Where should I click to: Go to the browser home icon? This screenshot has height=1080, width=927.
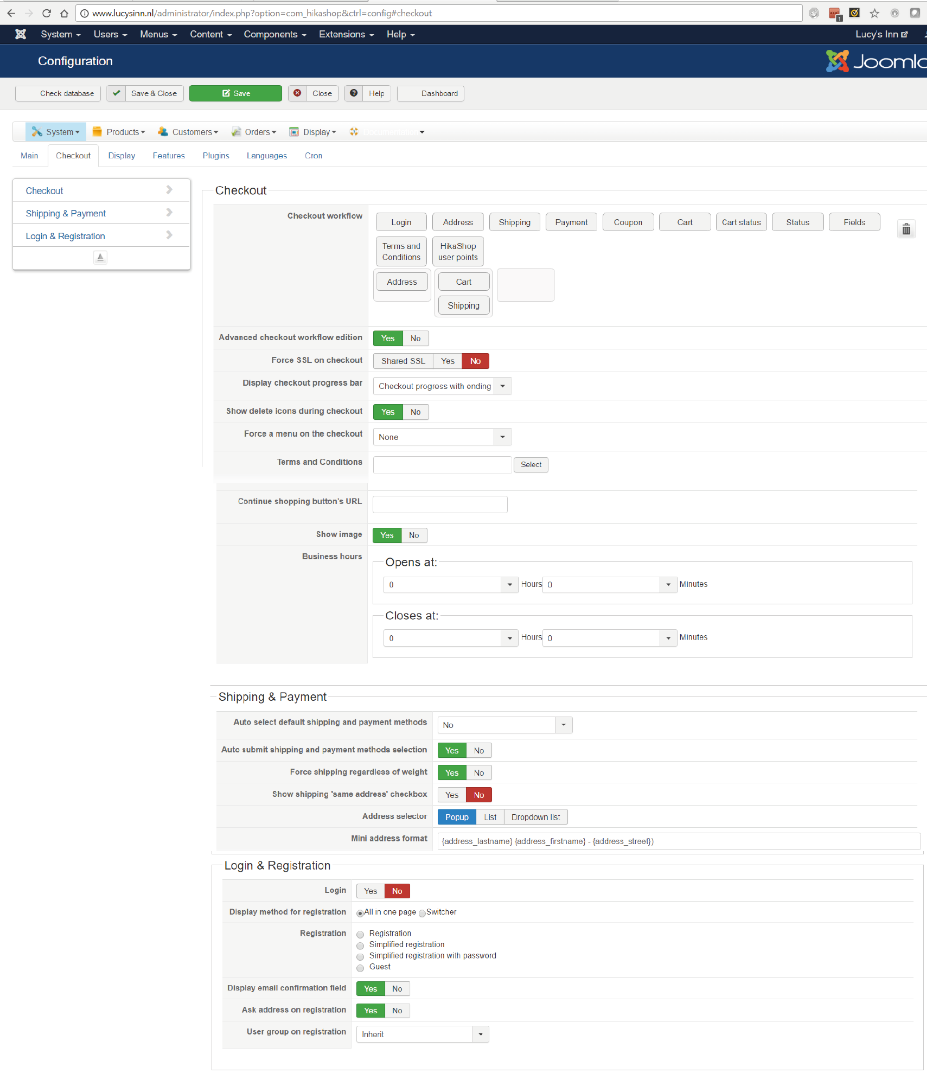click(x=64, y=13)
